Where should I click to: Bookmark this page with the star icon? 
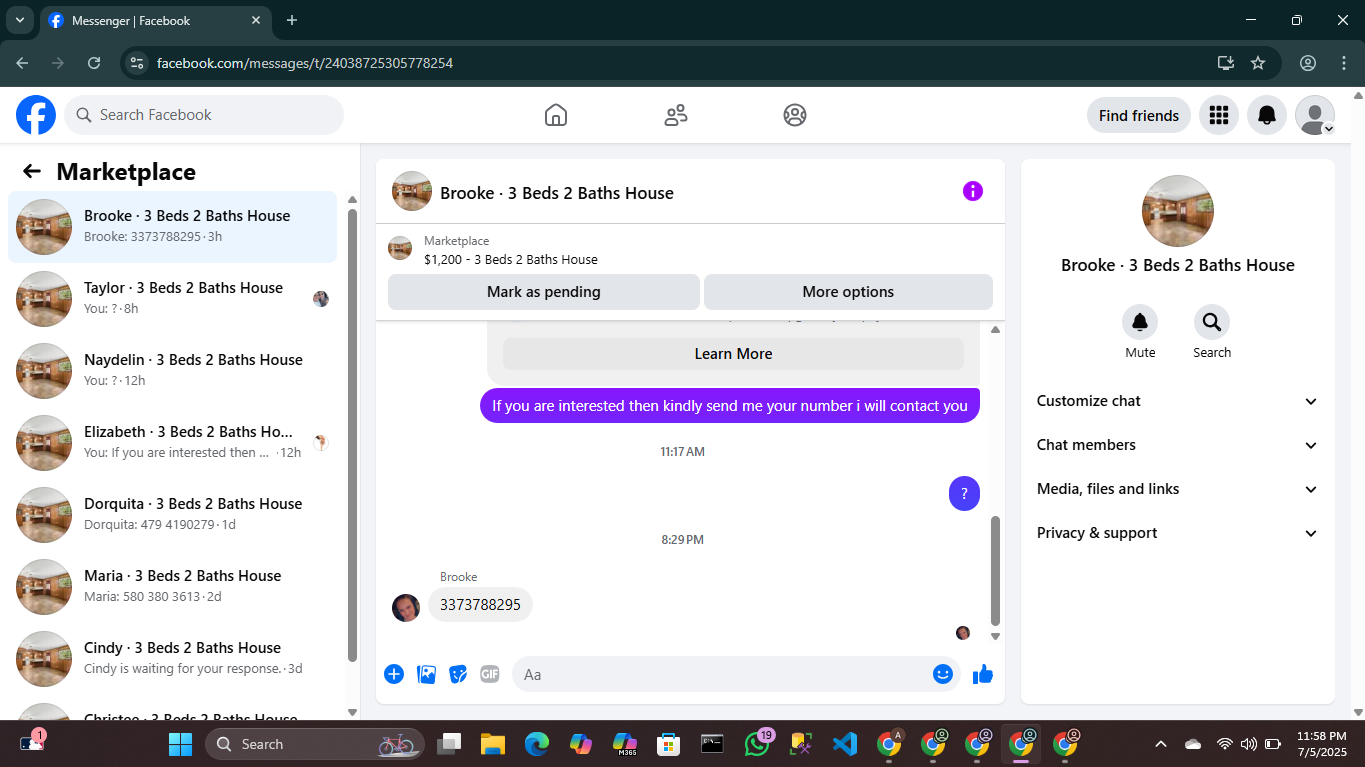tap(1258, 63)
